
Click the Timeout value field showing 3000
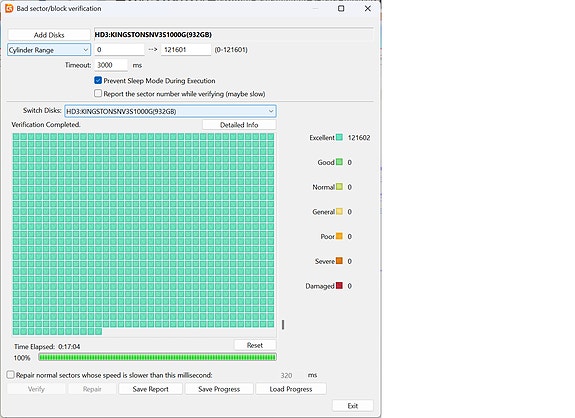[x=111, y=65]
